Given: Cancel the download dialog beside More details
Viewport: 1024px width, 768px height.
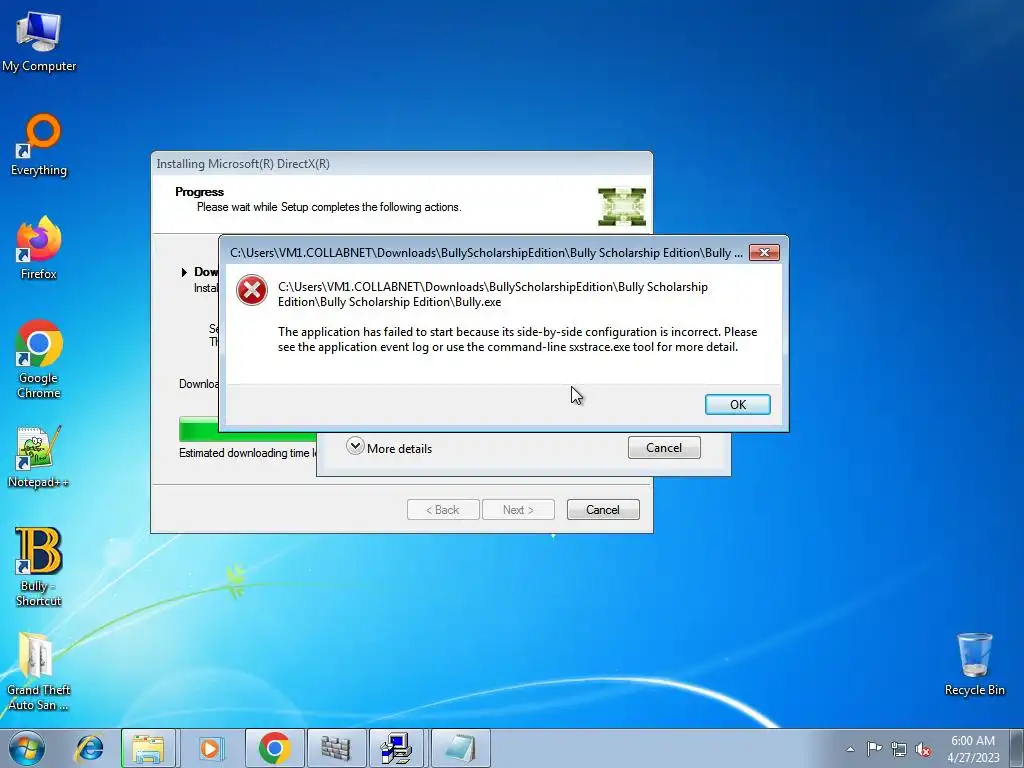Looking at the screenshot, I should (x=664, y=447).
